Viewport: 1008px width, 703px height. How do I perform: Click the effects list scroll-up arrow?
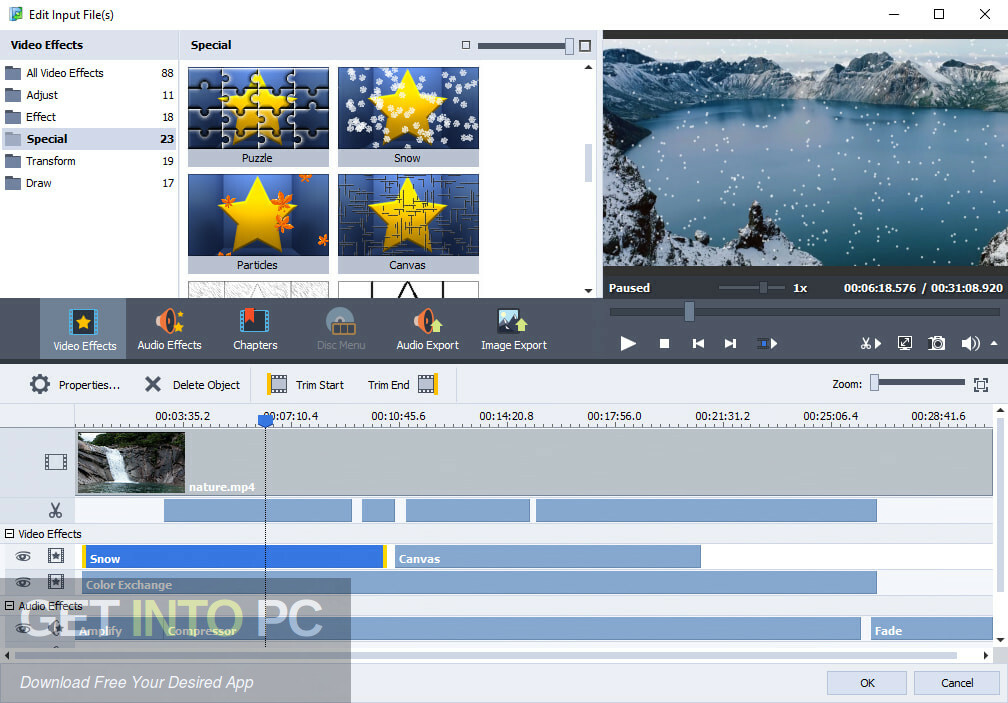coord(588,67)
